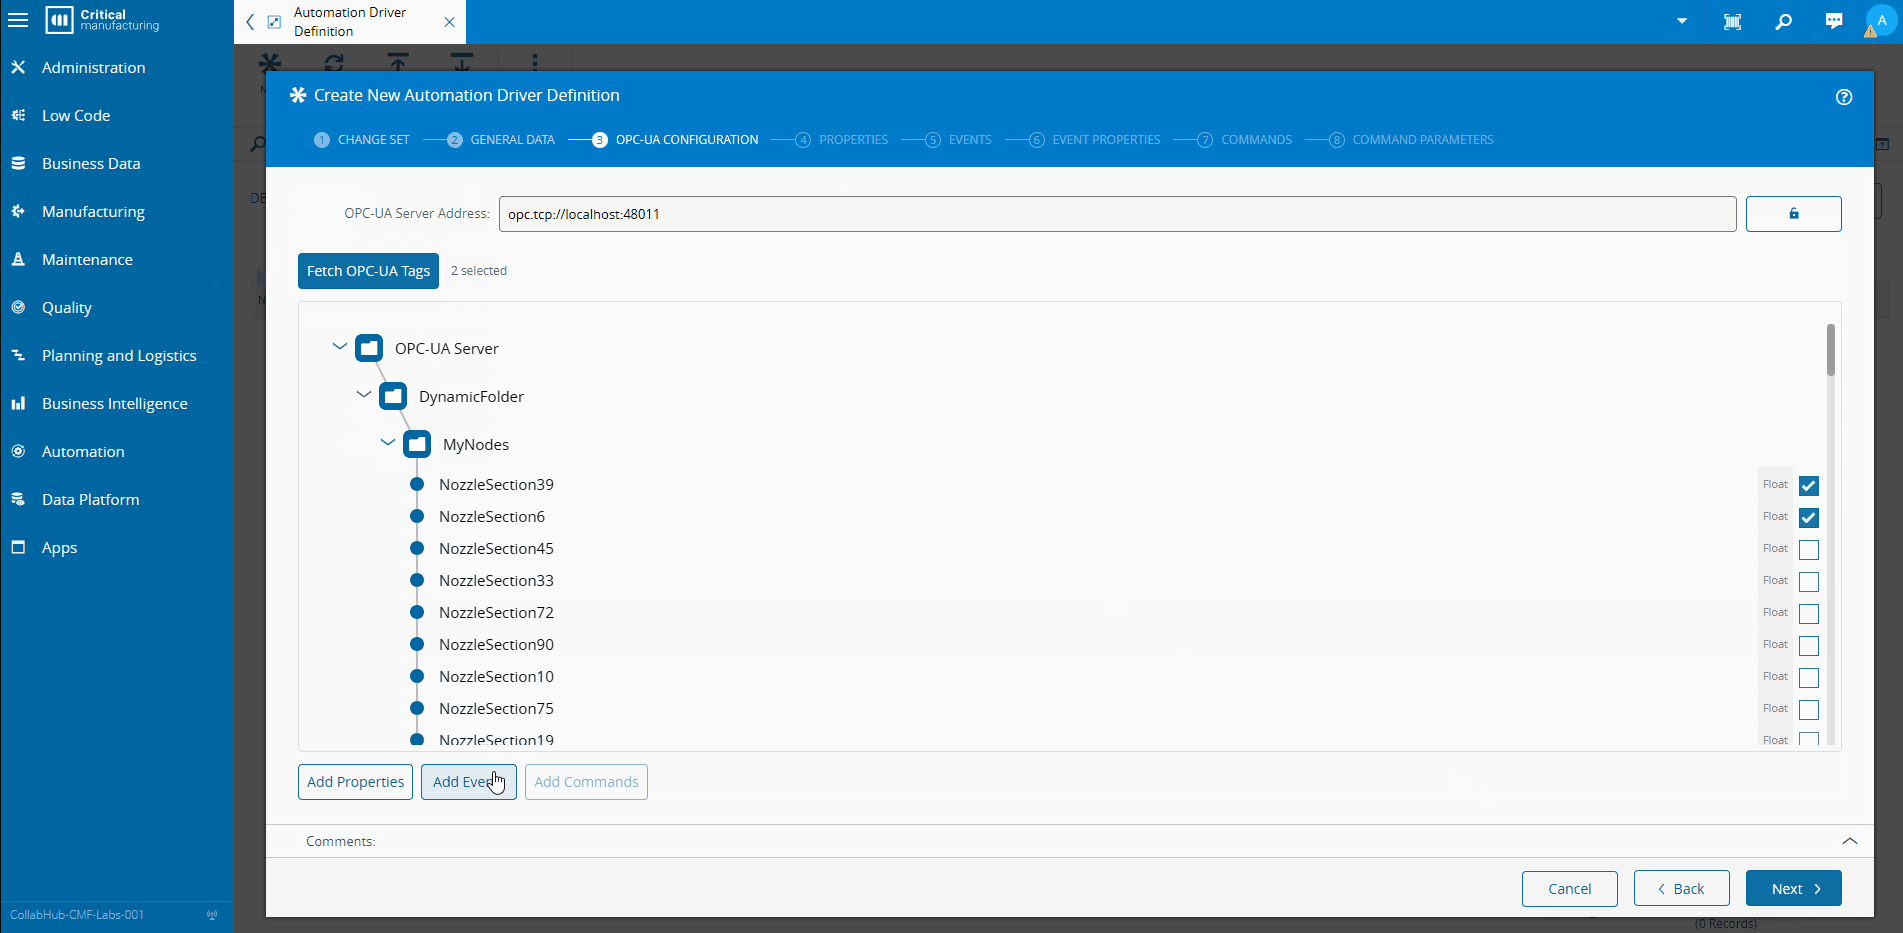
Task: Check NozzleSection90 checkbox
Action: pos(1808,646)
